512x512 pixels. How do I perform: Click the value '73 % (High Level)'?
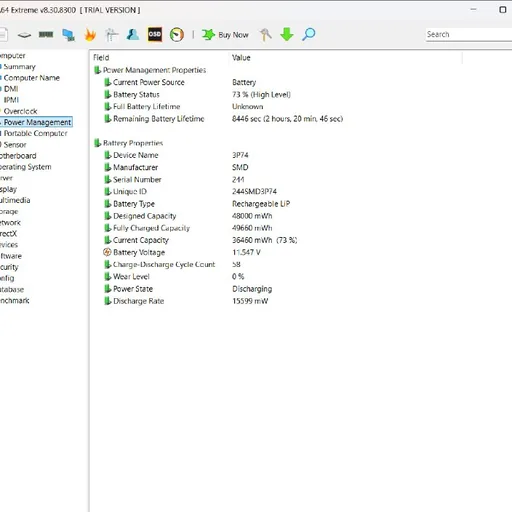pyautogui.click(x=261, y=95)
